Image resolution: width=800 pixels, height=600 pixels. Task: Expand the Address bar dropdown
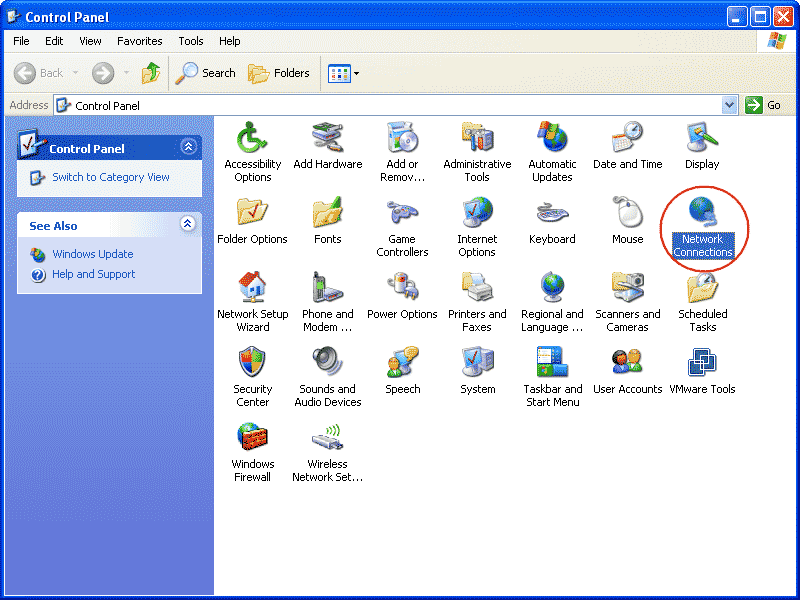[x=730, y=105]
